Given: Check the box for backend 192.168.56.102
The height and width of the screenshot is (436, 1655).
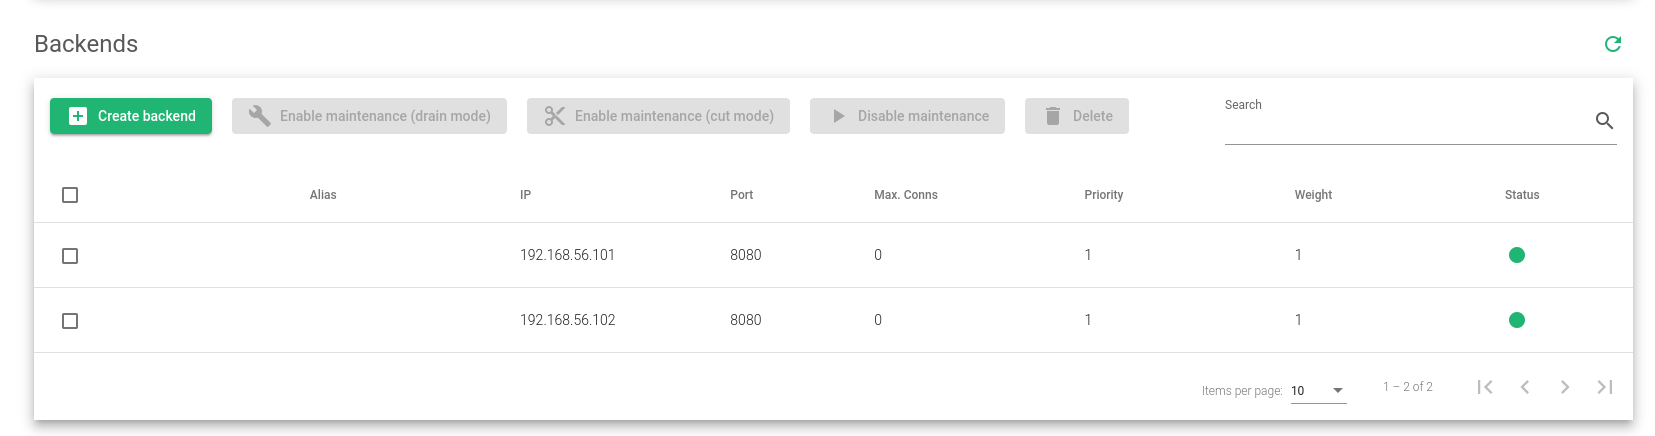Looking at the screenshot, I should tap(70, 321).
